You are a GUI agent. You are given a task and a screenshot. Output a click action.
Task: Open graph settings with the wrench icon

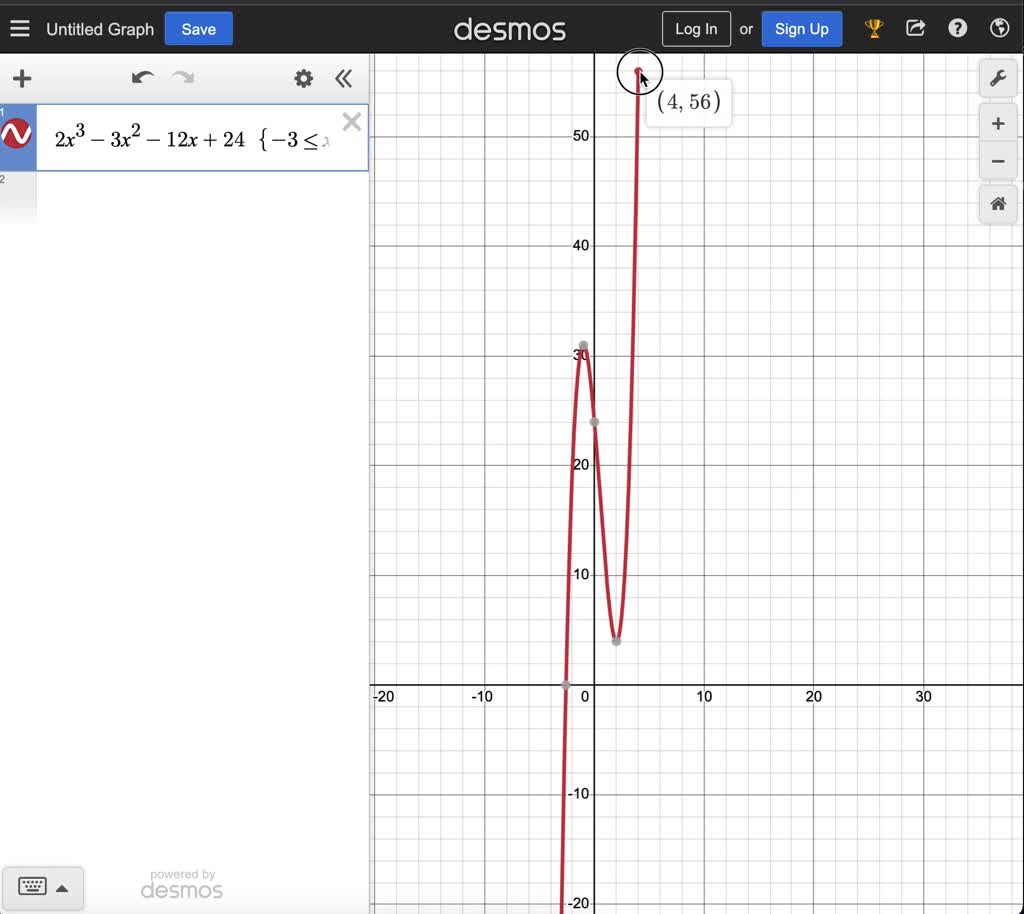998,77
